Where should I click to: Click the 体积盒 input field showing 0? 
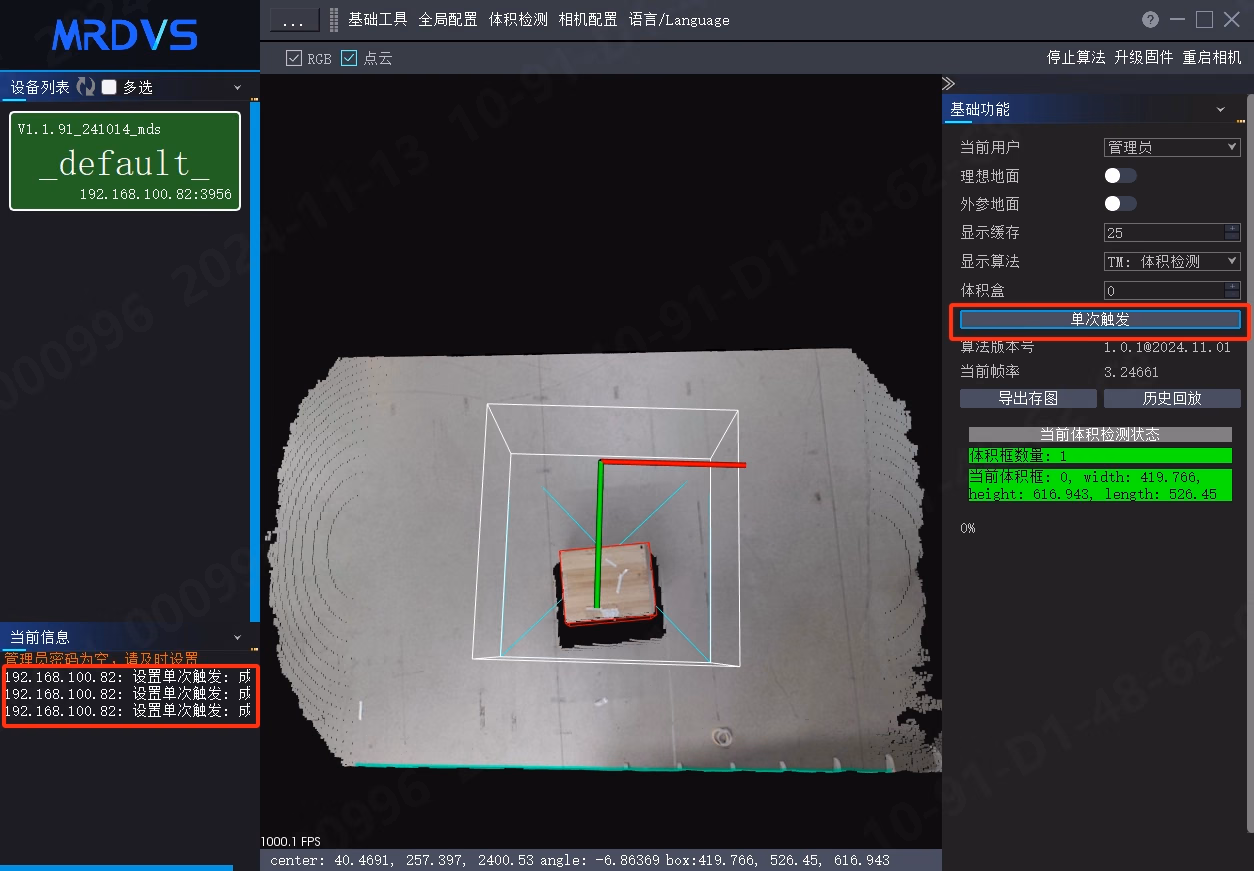coord(1165,291)
